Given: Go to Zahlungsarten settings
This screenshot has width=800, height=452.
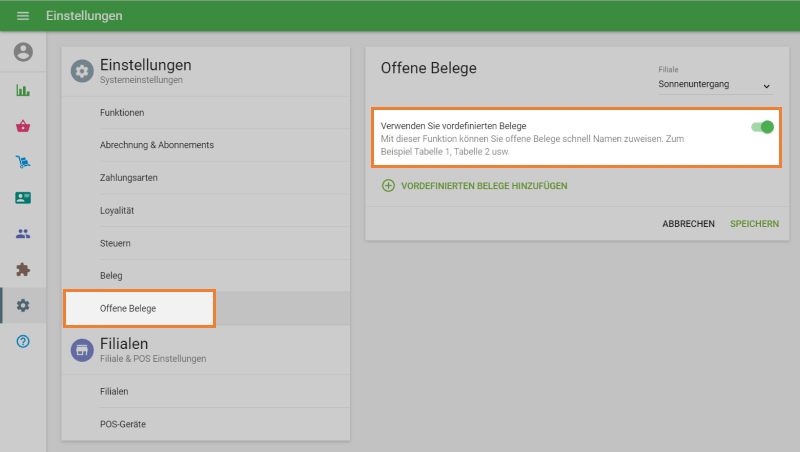Looking at the screenshot, I should coord(129,178).
